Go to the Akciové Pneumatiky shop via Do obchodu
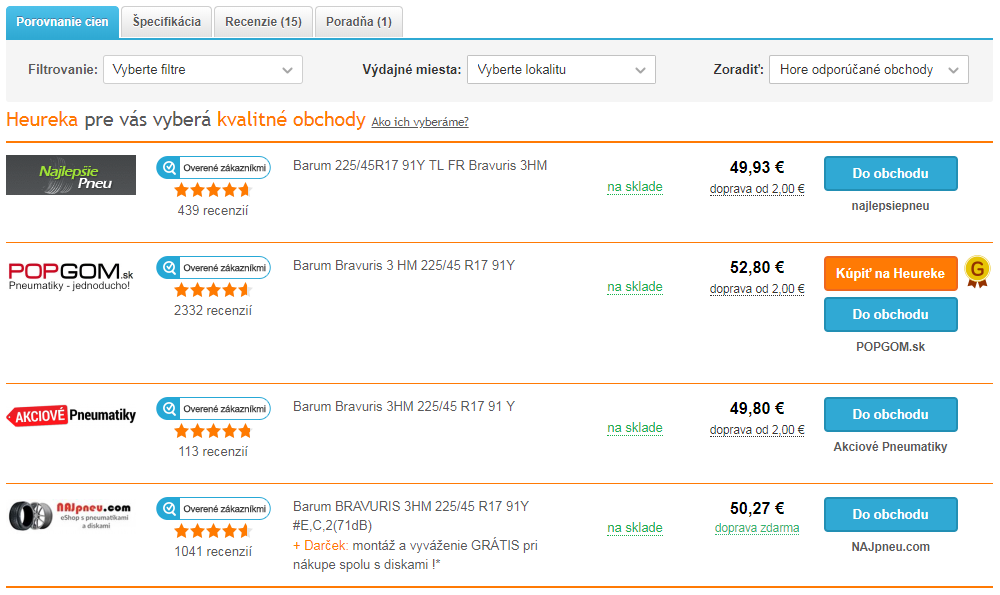Image resolution: width=1000 pixels, height=595 pixels. pos(890,414)
